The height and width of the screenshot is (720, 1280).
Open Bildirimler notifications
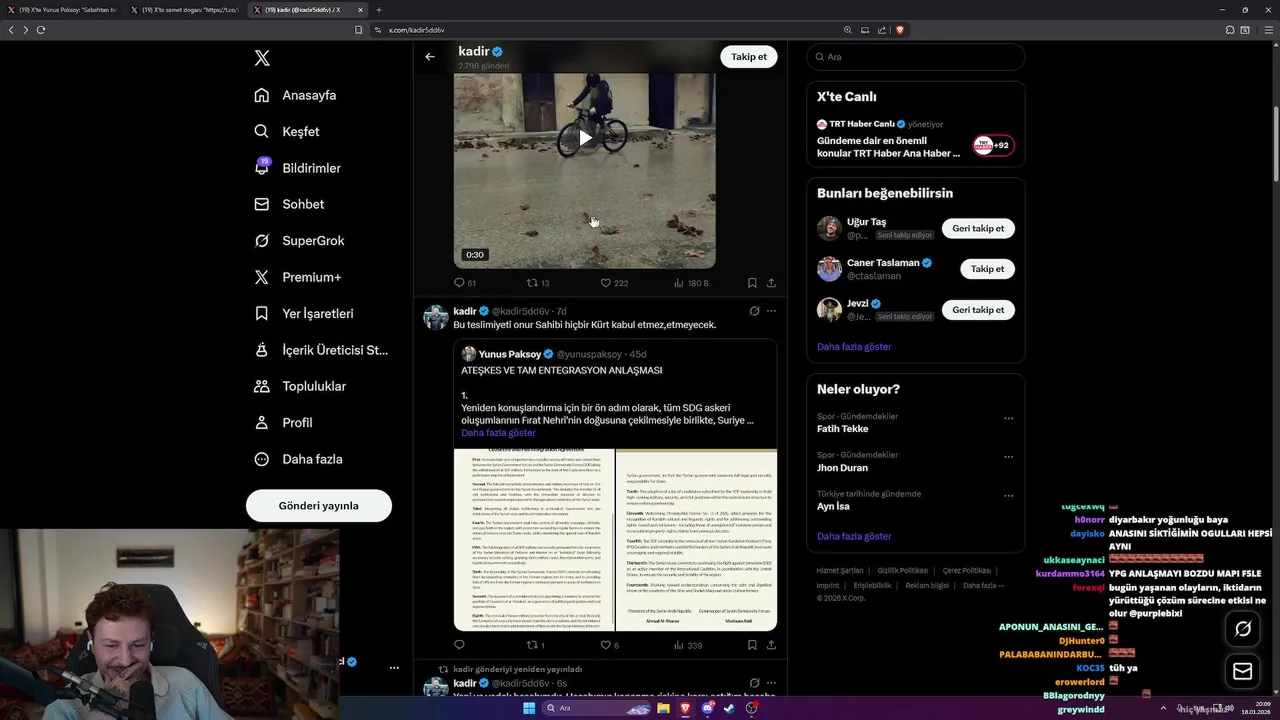(x=297, y=168)
